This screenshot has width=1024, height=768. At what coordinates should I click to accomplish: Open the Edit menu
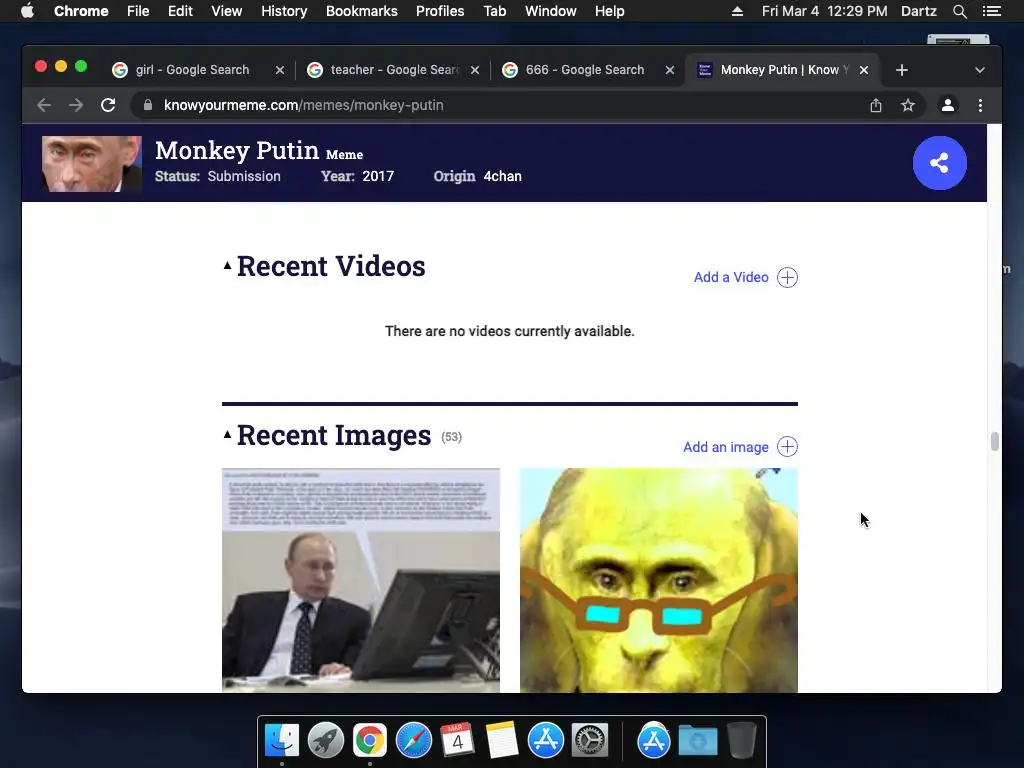180,11
